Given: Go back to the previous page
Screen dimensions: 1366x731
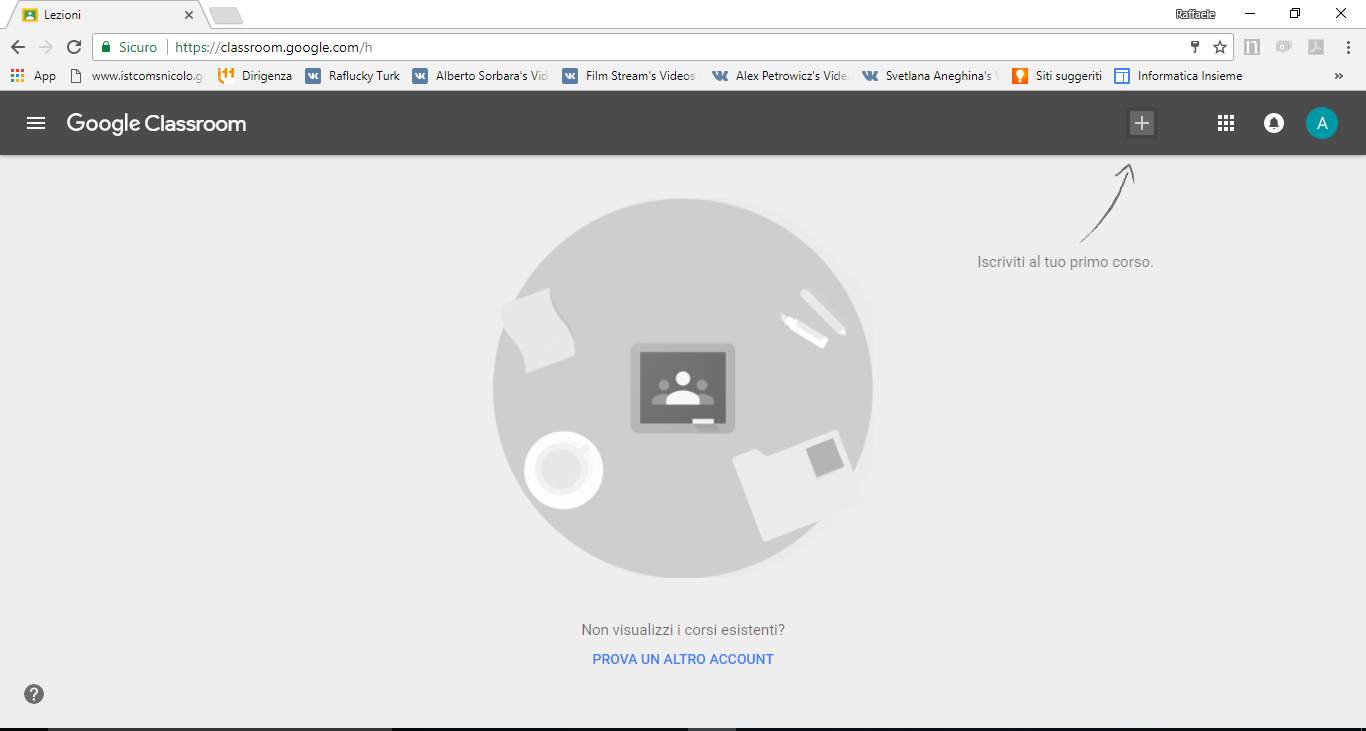Looking at the screenshot, I should 18,47.
